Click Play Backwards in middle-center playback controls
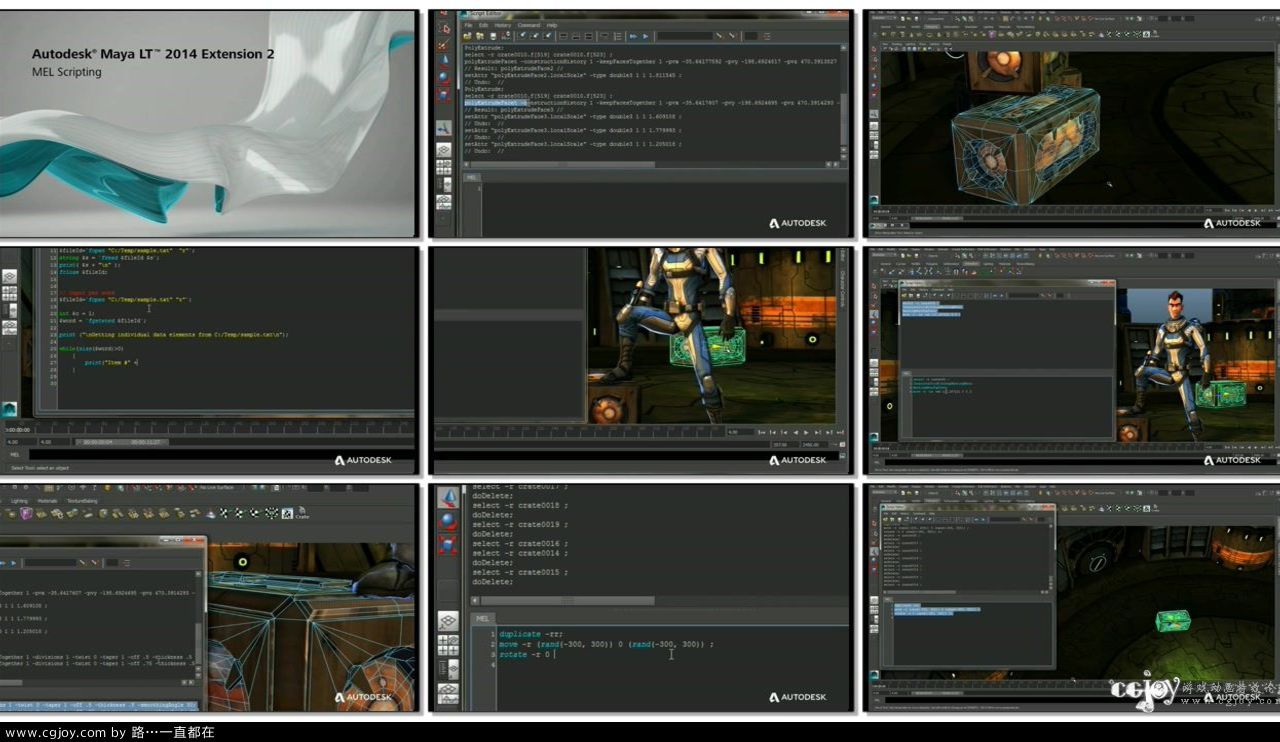The image size is (1280, 742). pyautogui.click(x=796, y=432)
